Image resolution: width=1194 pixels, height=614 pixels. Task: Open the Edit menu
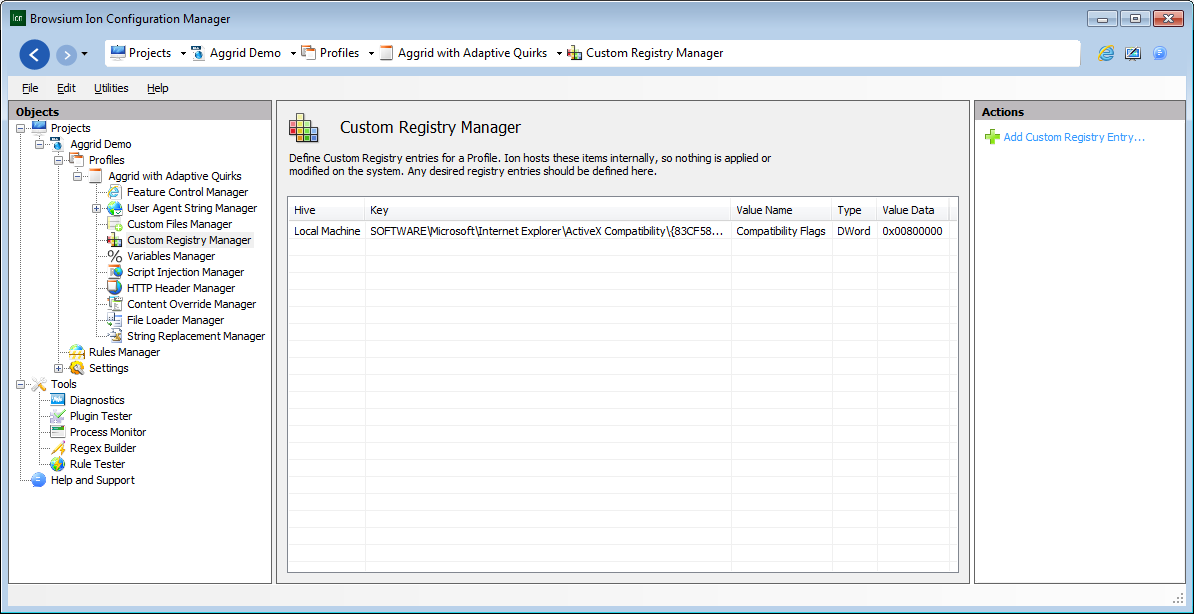(x=66, y=88)
